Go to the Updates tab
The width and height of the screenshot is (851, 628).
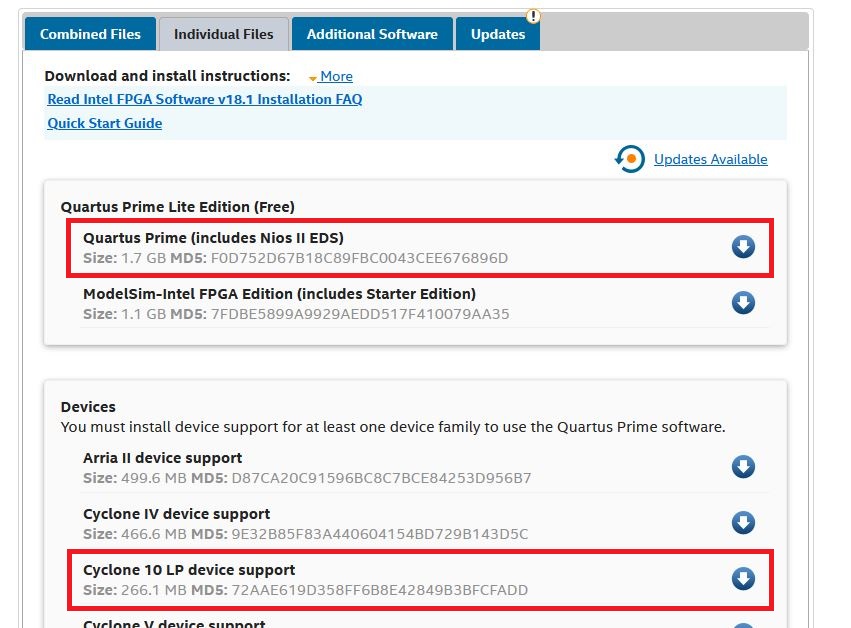coord(498,34)
